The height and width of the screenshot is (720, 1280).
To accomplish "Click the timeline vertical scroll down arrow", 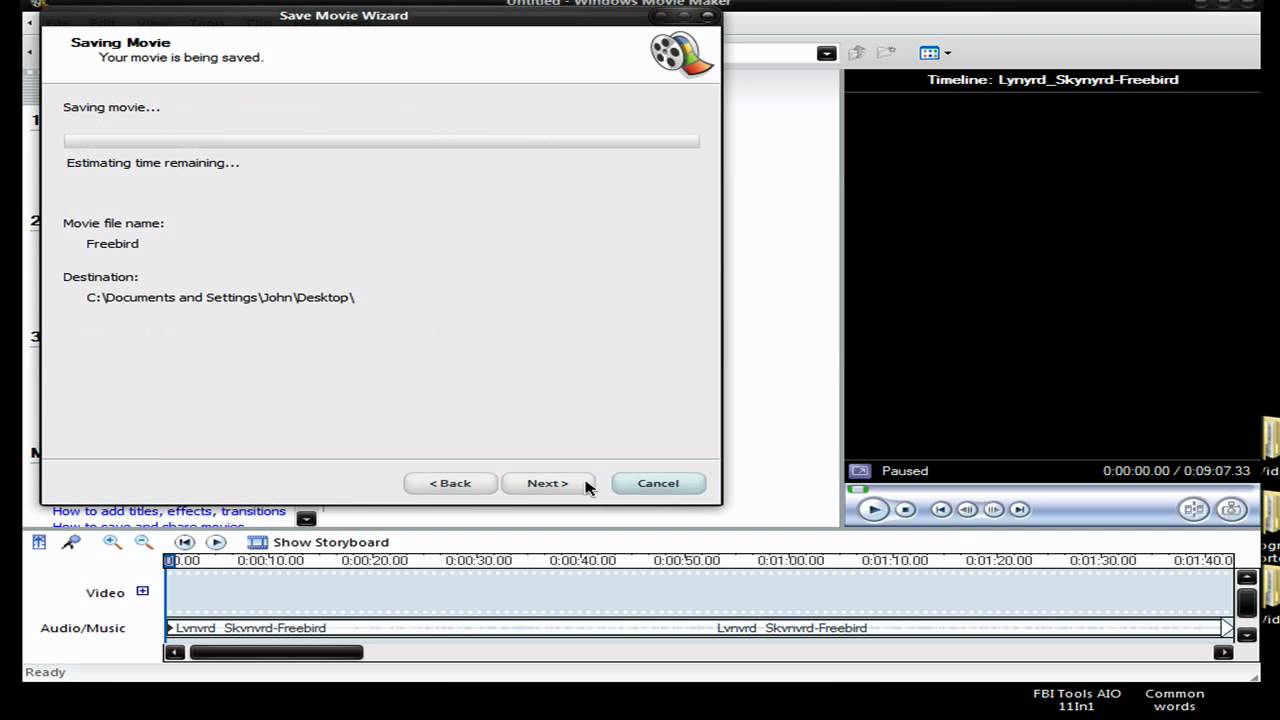I will click(1247, 634).
